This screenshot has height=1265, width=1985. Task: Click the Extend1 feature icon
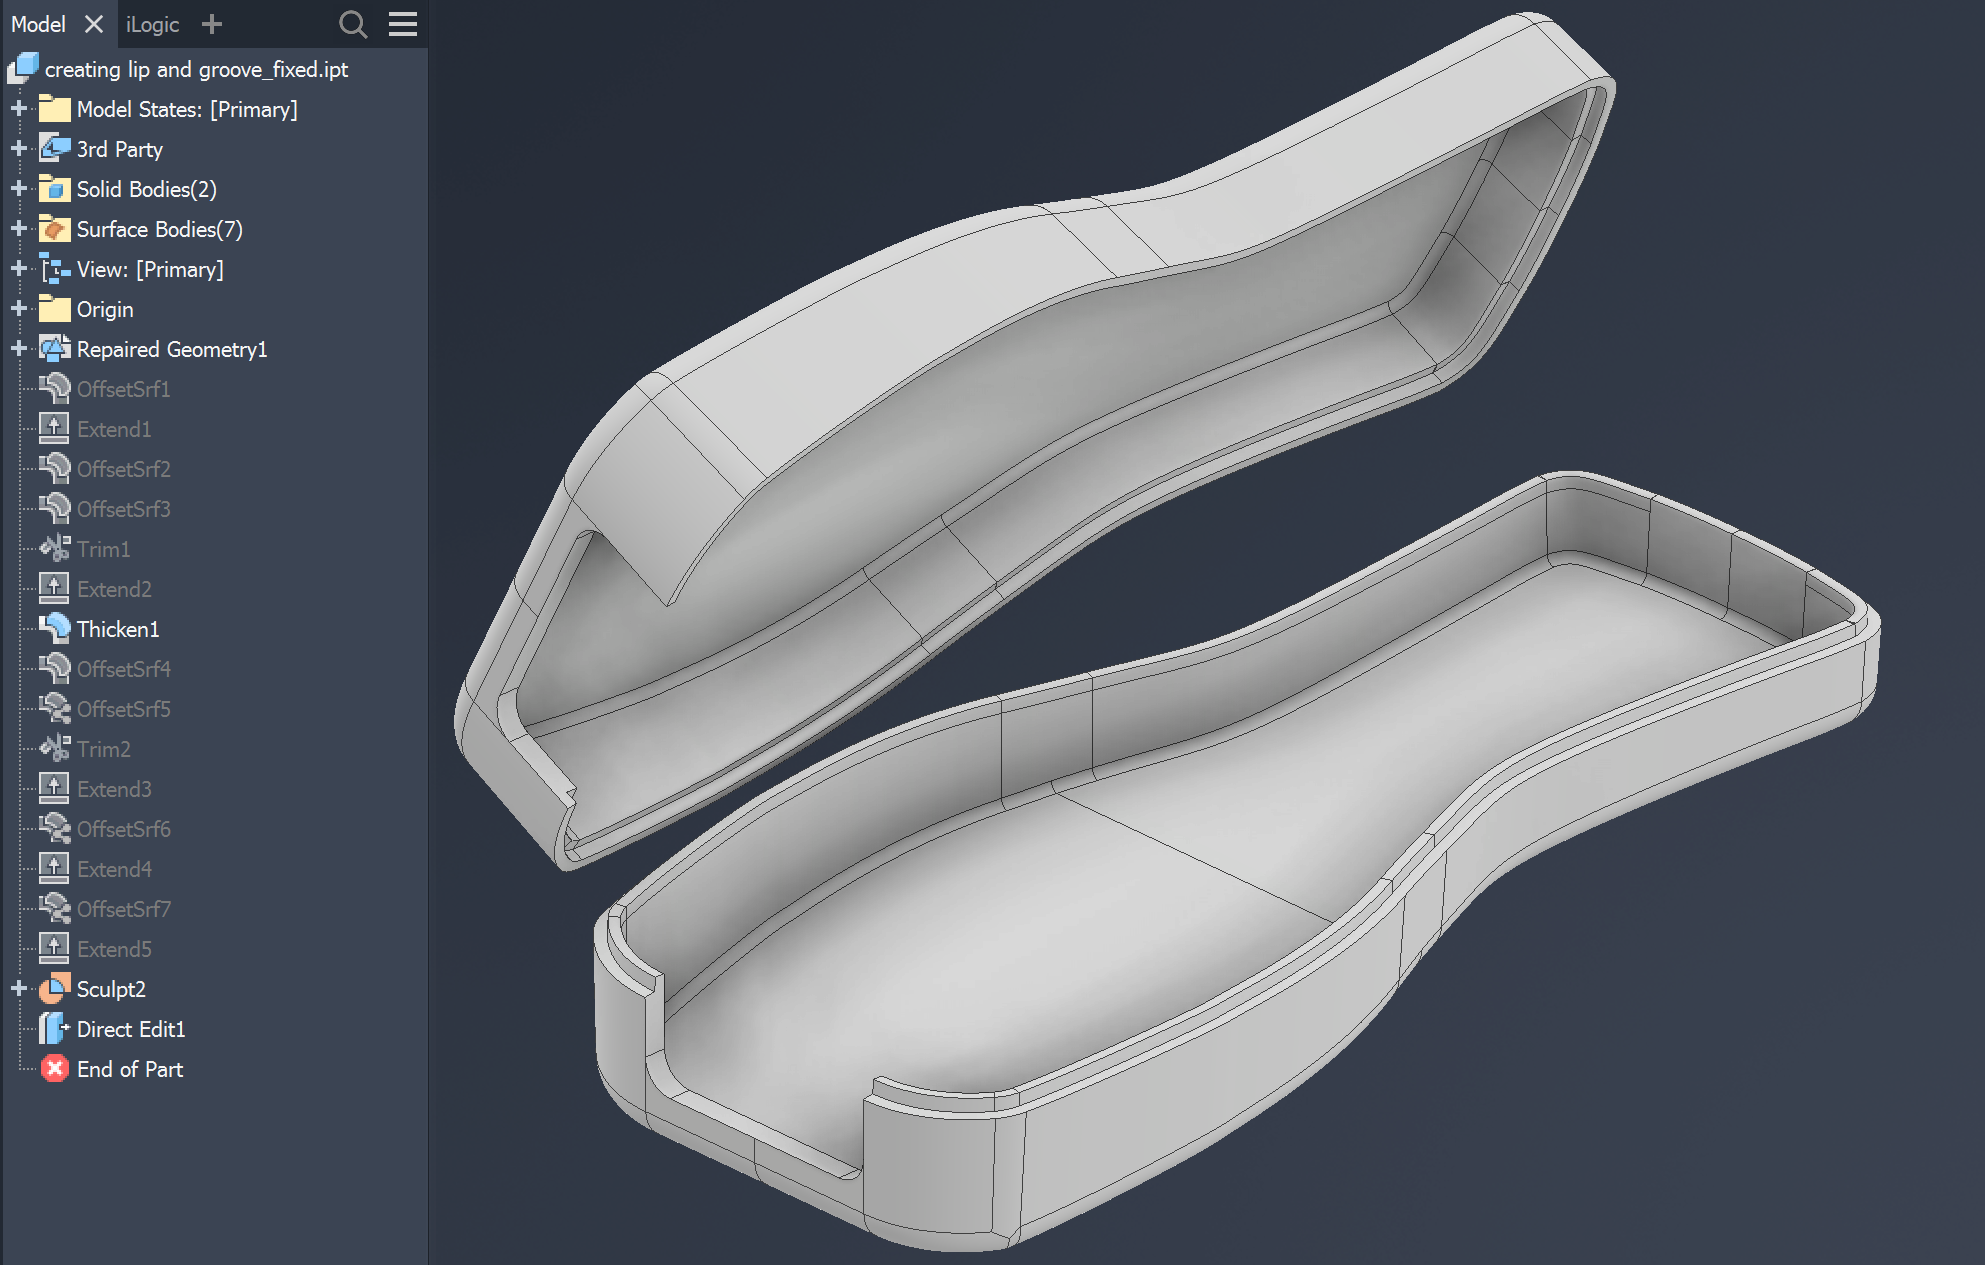click(x=54, y=428)
